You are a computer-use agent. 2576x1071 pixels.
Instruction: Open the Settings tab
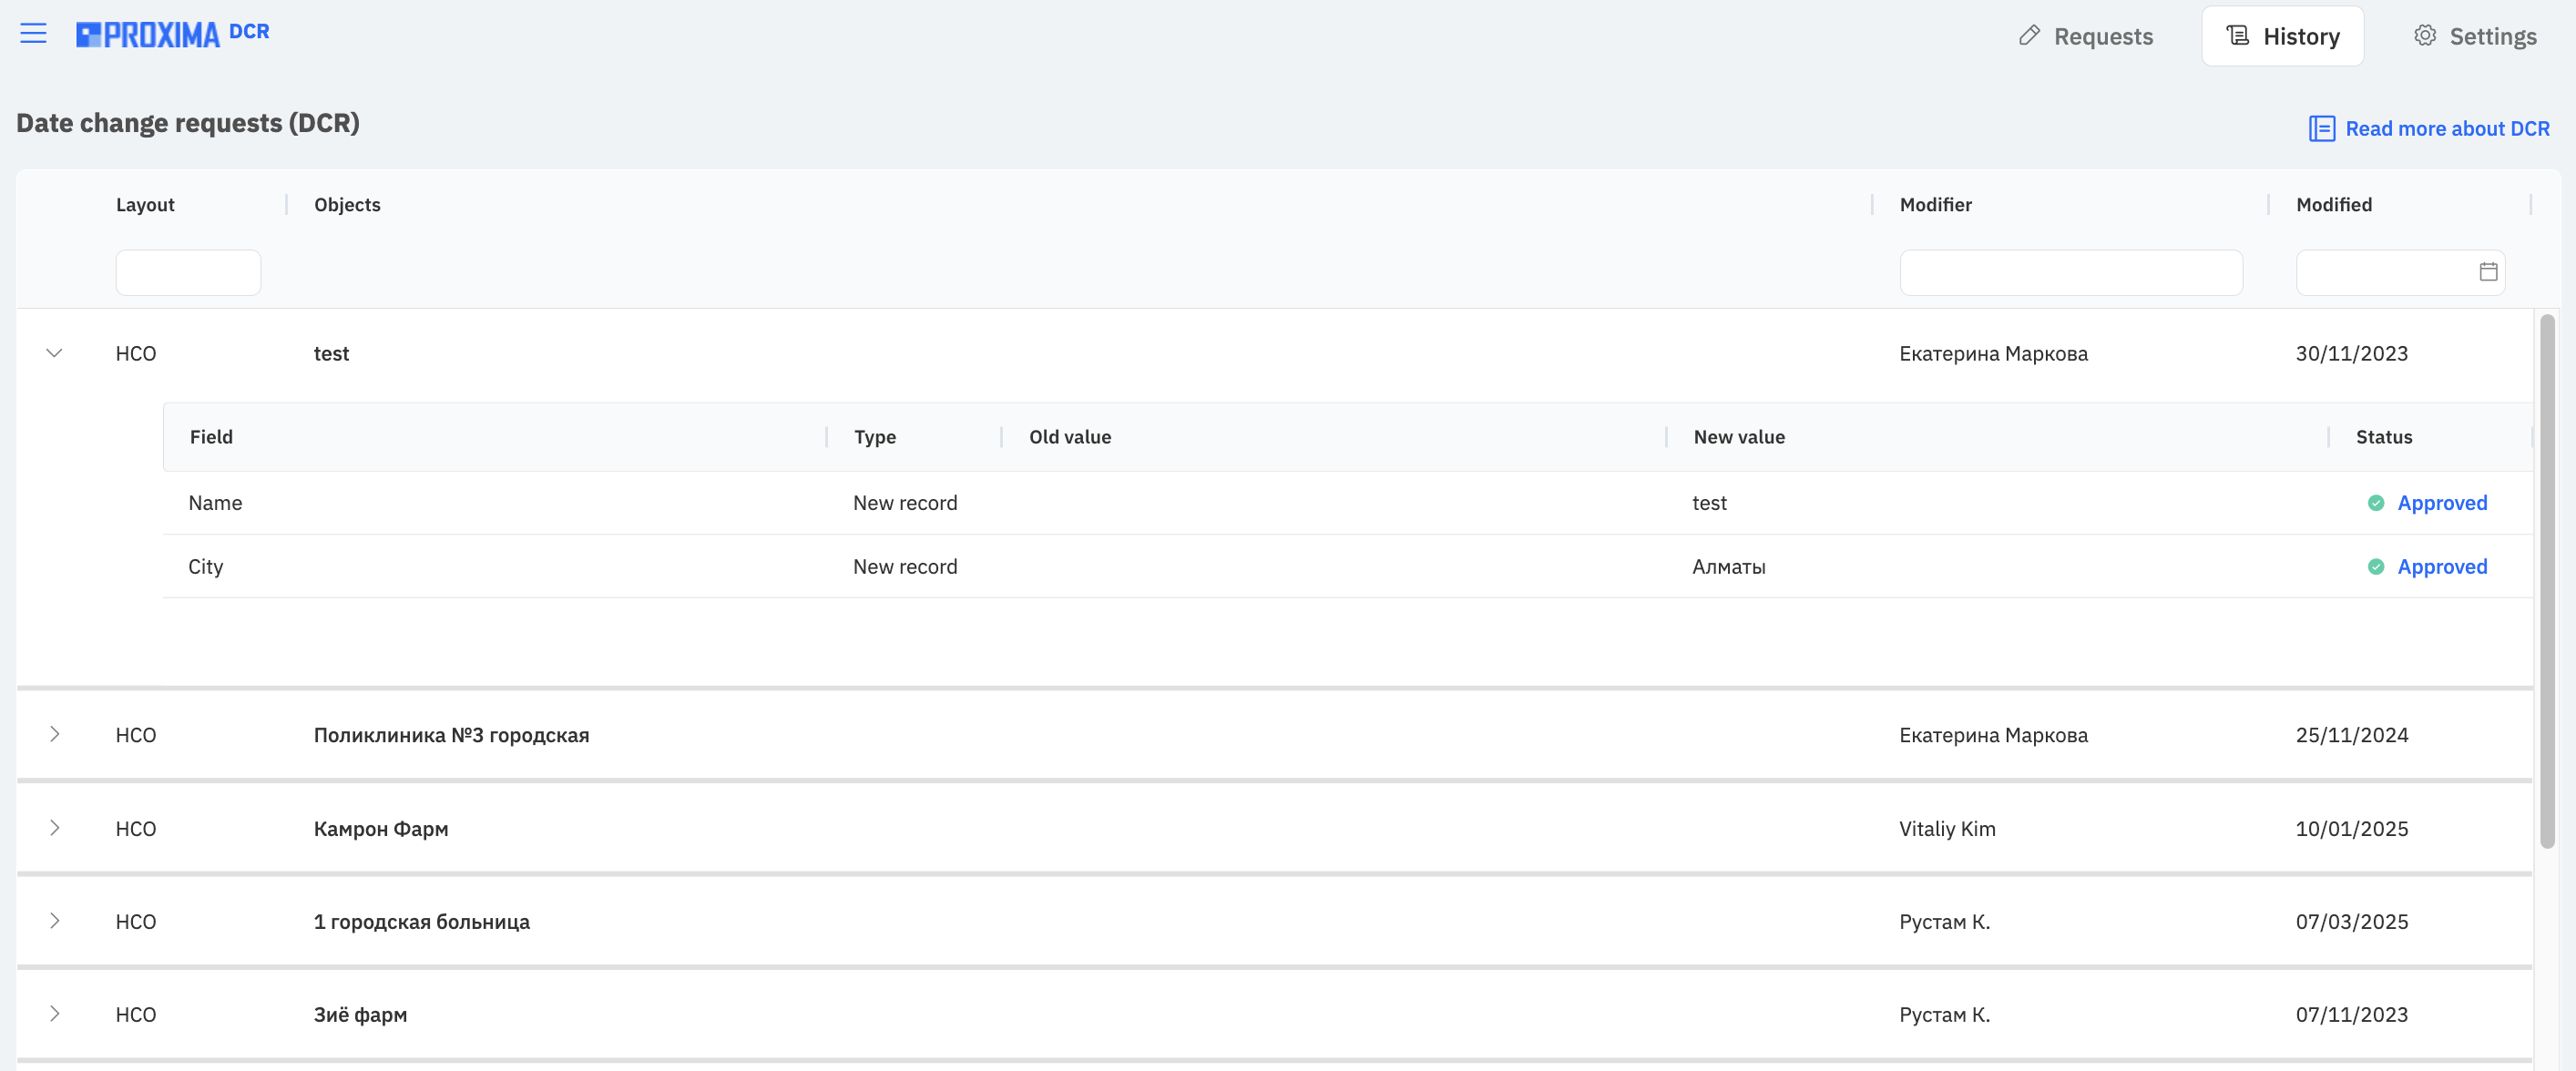click(2476, 36)
